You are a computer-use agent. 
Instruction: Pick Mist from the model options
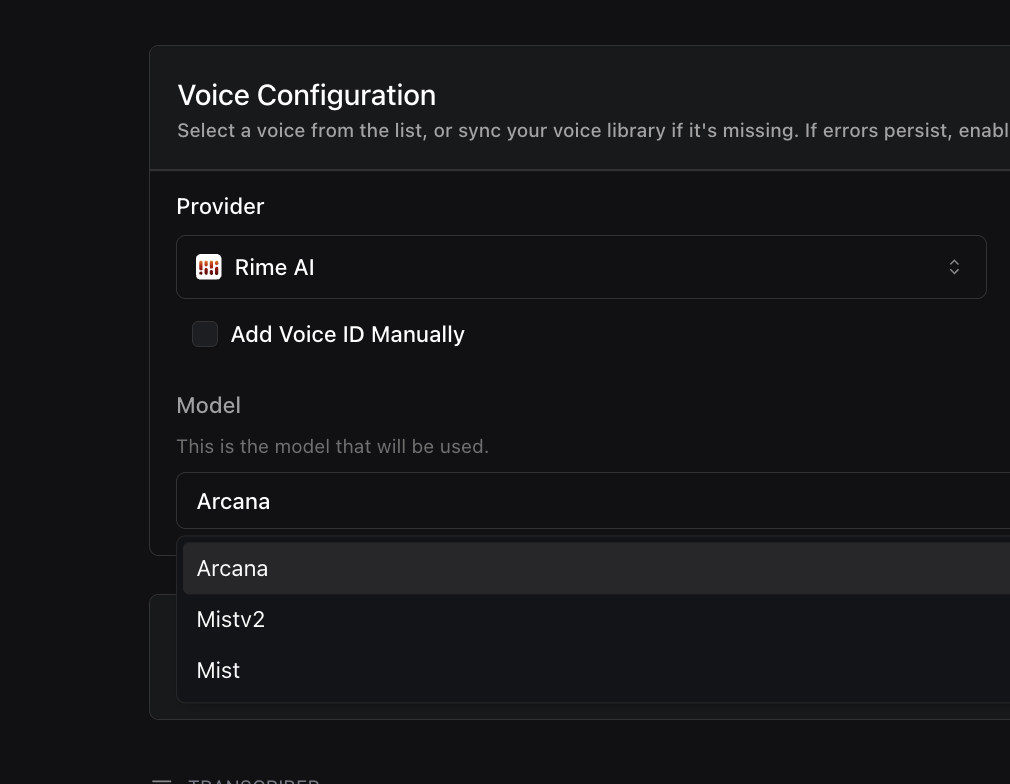(218, 670)
